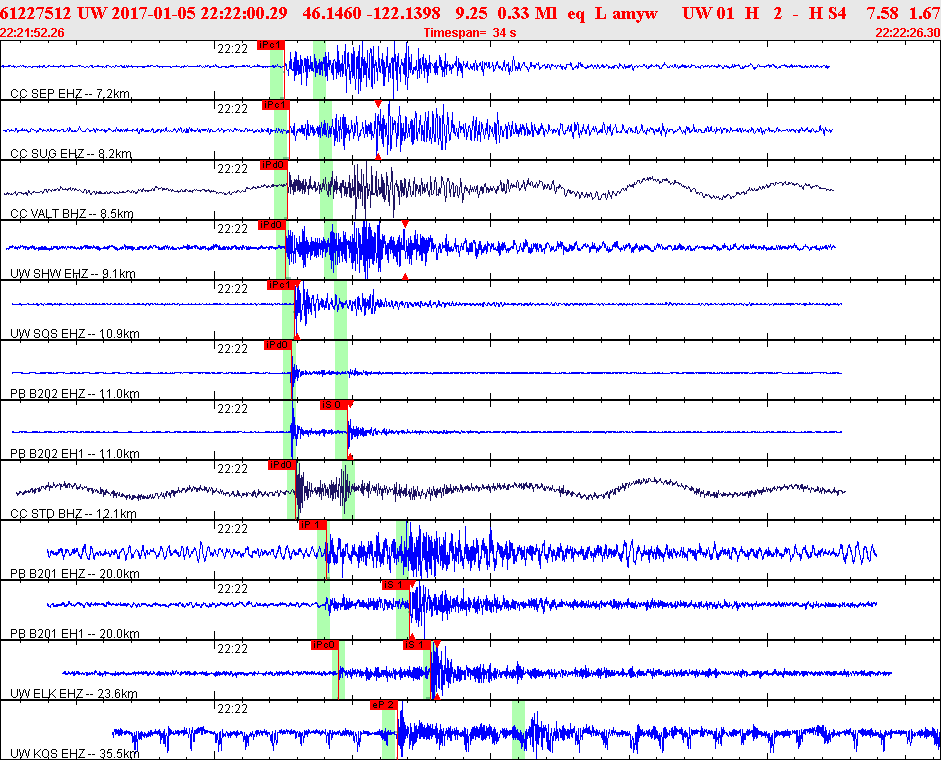Click the iPd0 pick flag on STD trace
The height and width of the screenshot is (760, 941).
(x=281, y=465)
